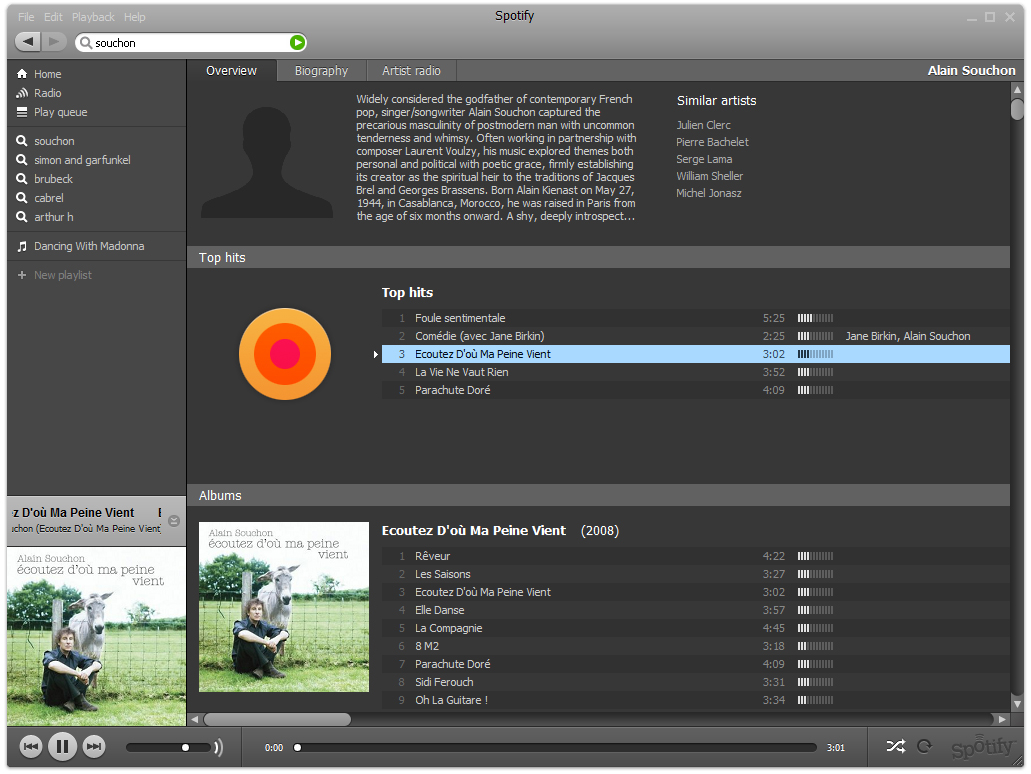1031x774 pixels.
Task: Click the artist silhouette placeholder image
Action: point(267,162)
